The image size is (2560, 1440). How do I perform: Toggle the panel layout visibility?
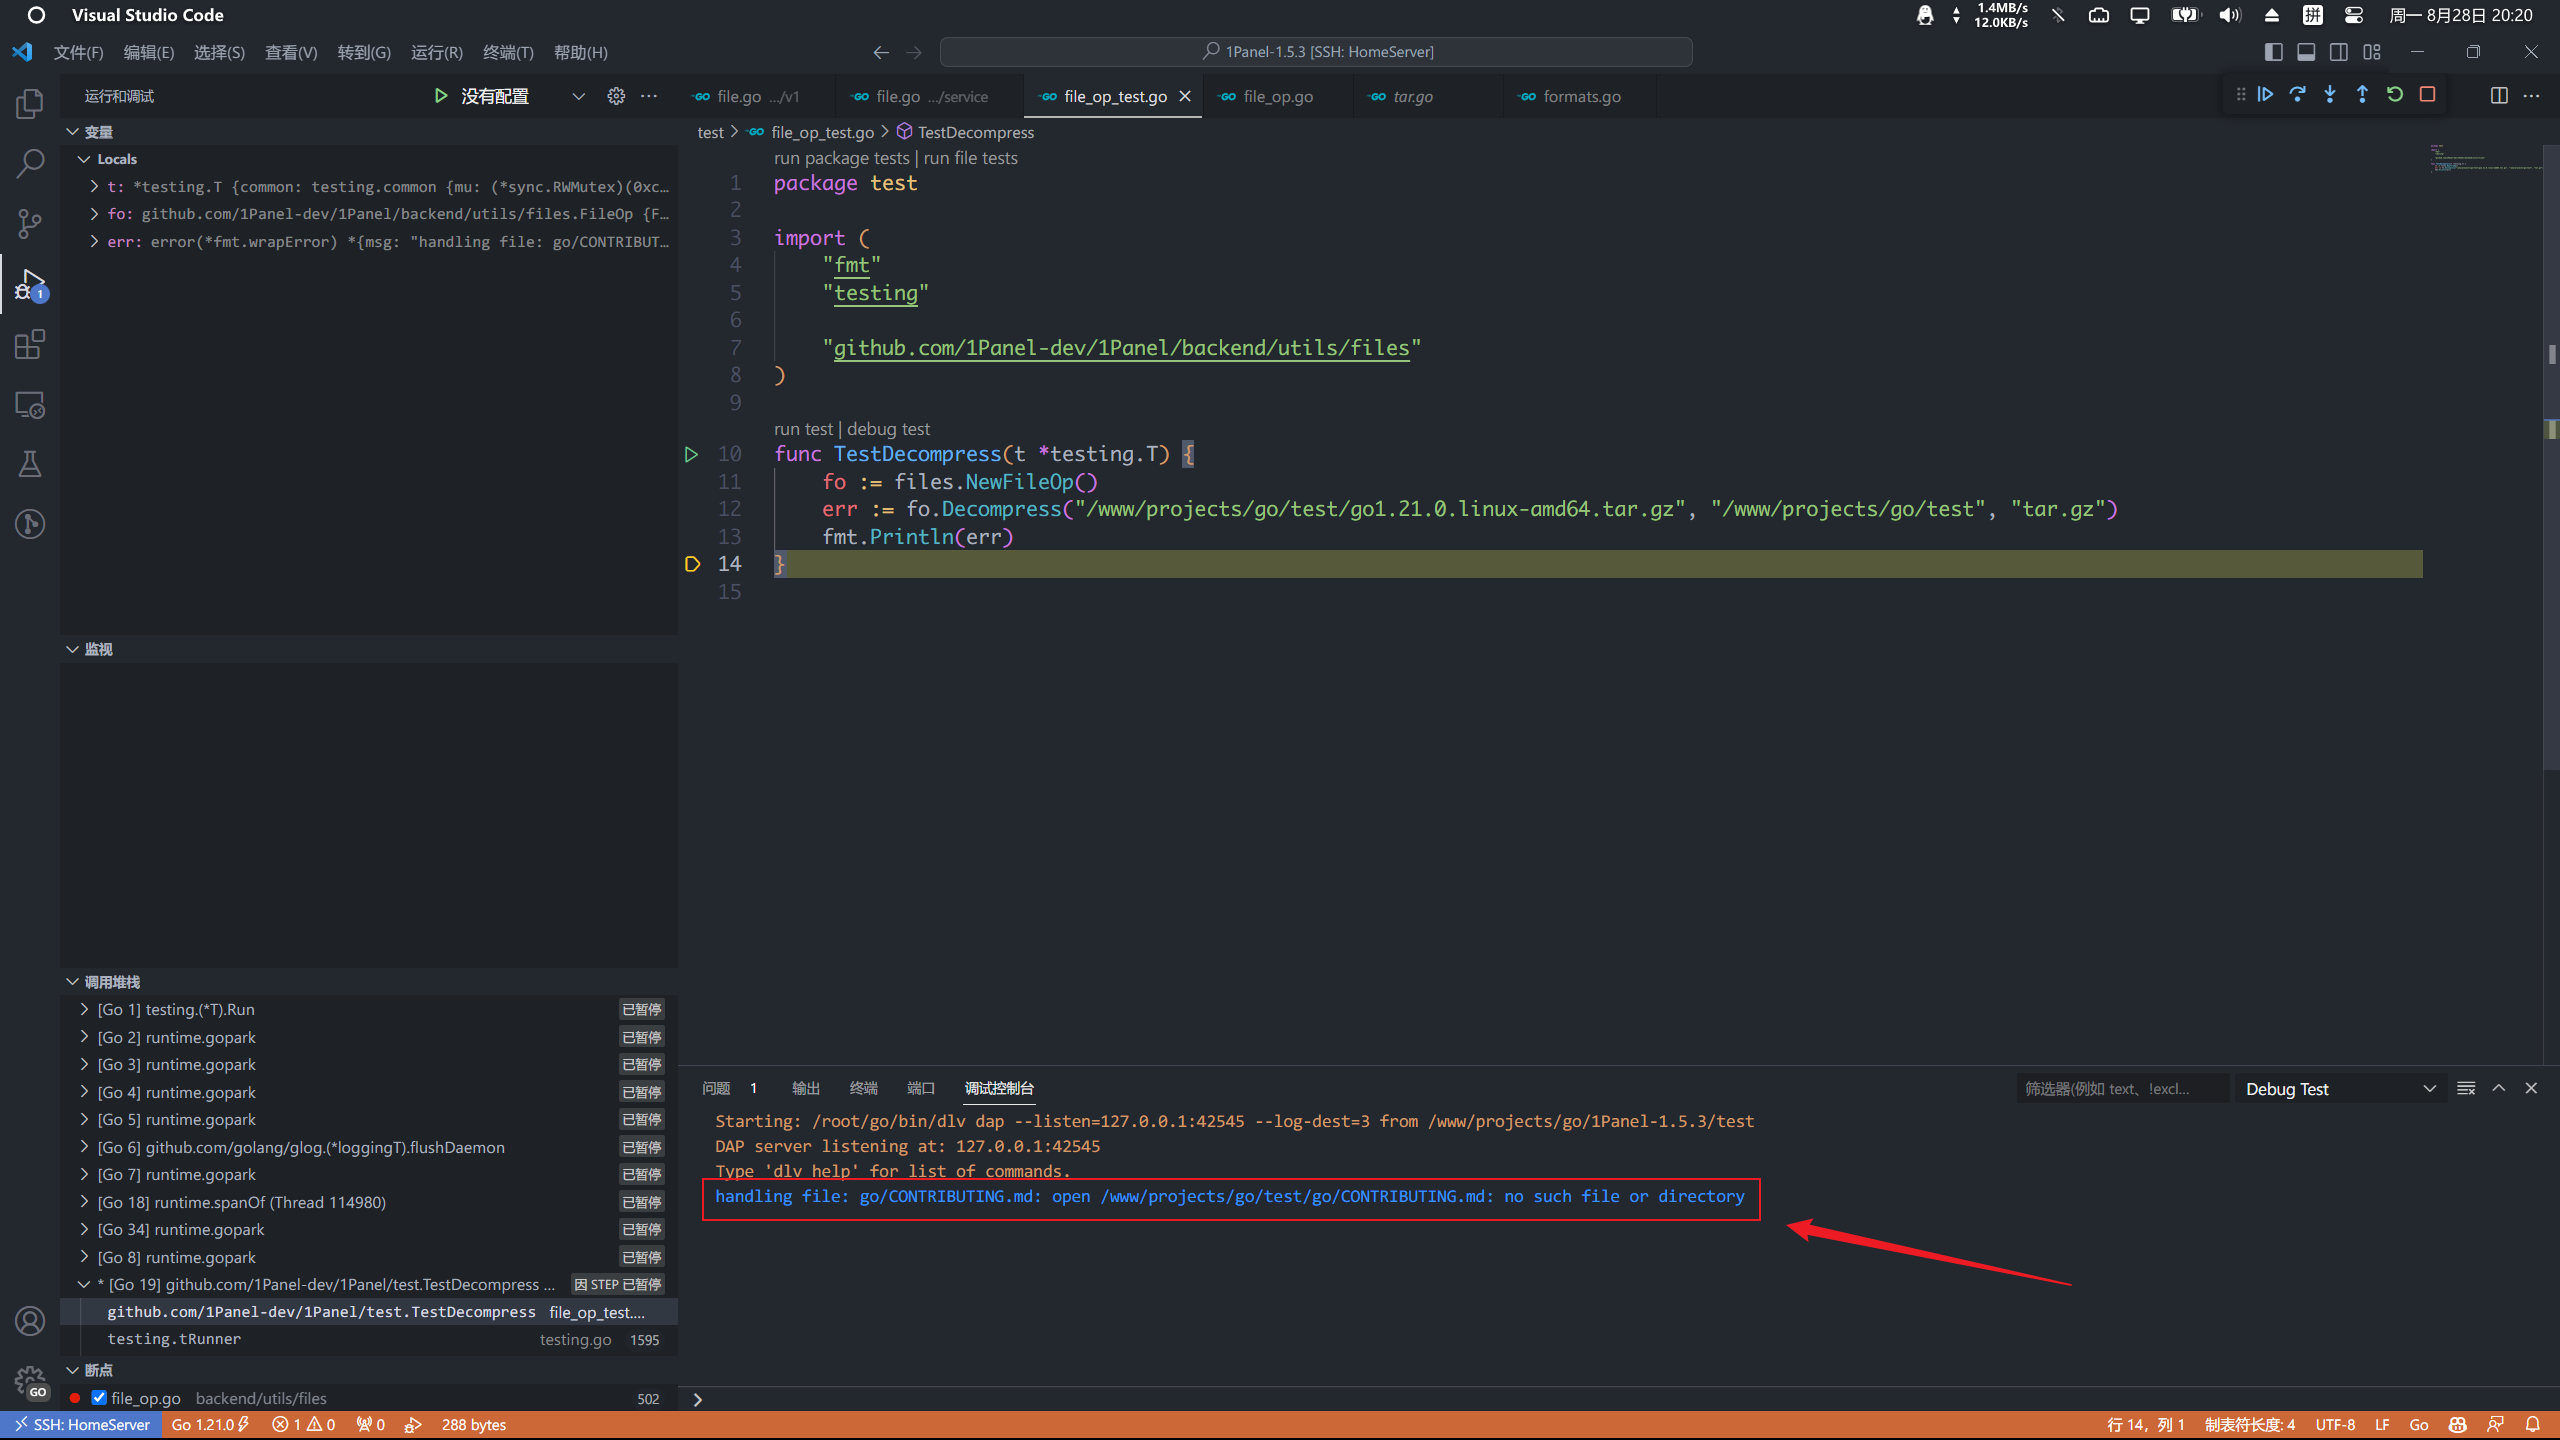point(2306,52)
